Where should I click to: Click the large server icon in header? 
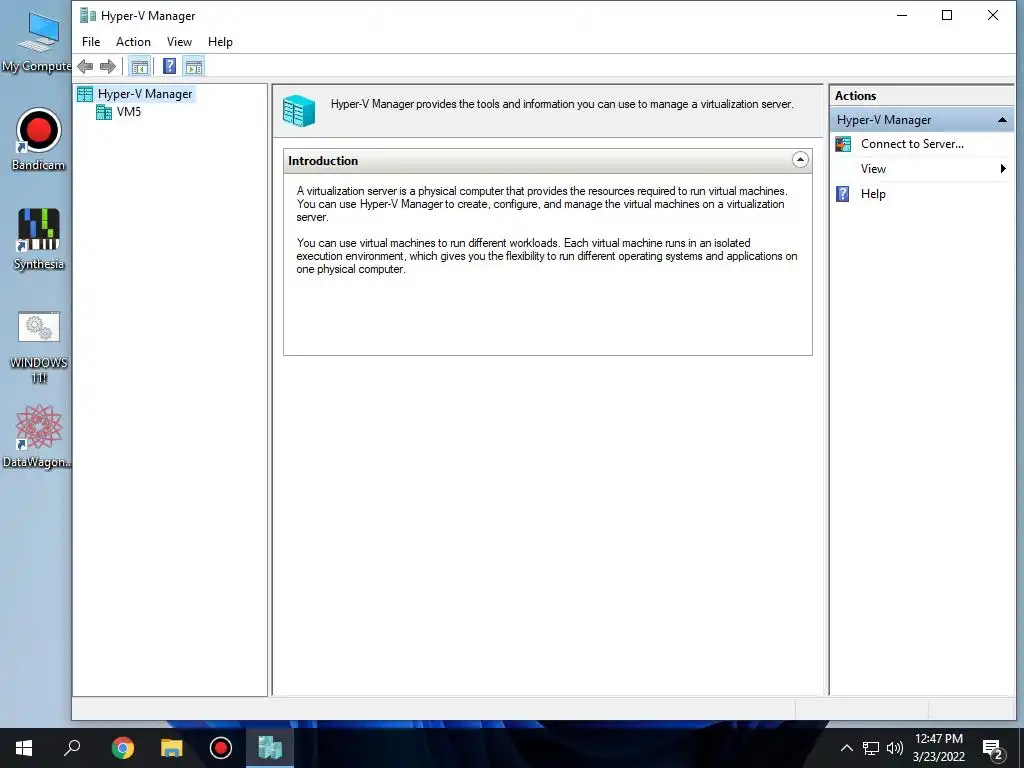point(299,110)
